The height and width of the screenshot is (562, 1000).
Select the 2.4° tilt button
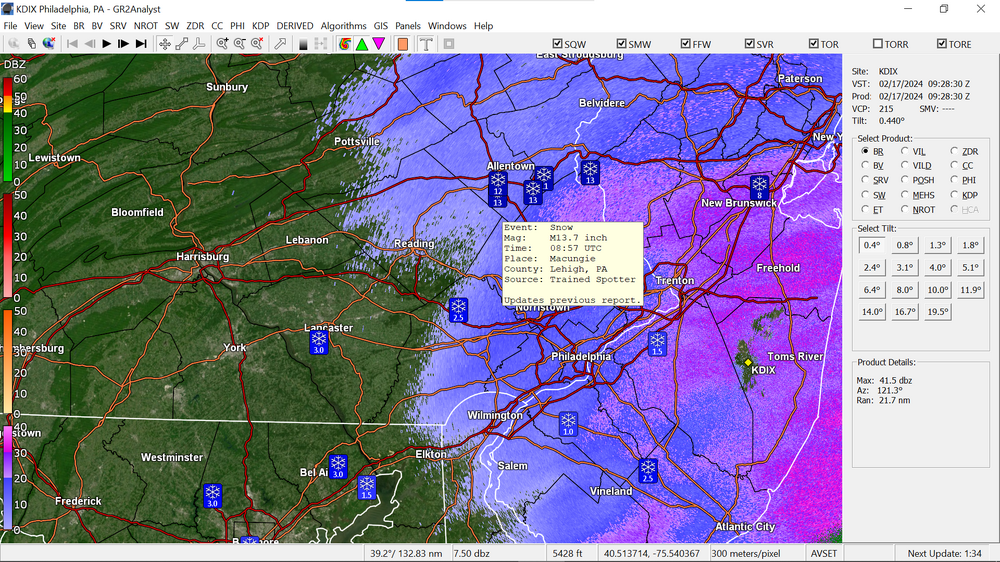click(872, 267)
